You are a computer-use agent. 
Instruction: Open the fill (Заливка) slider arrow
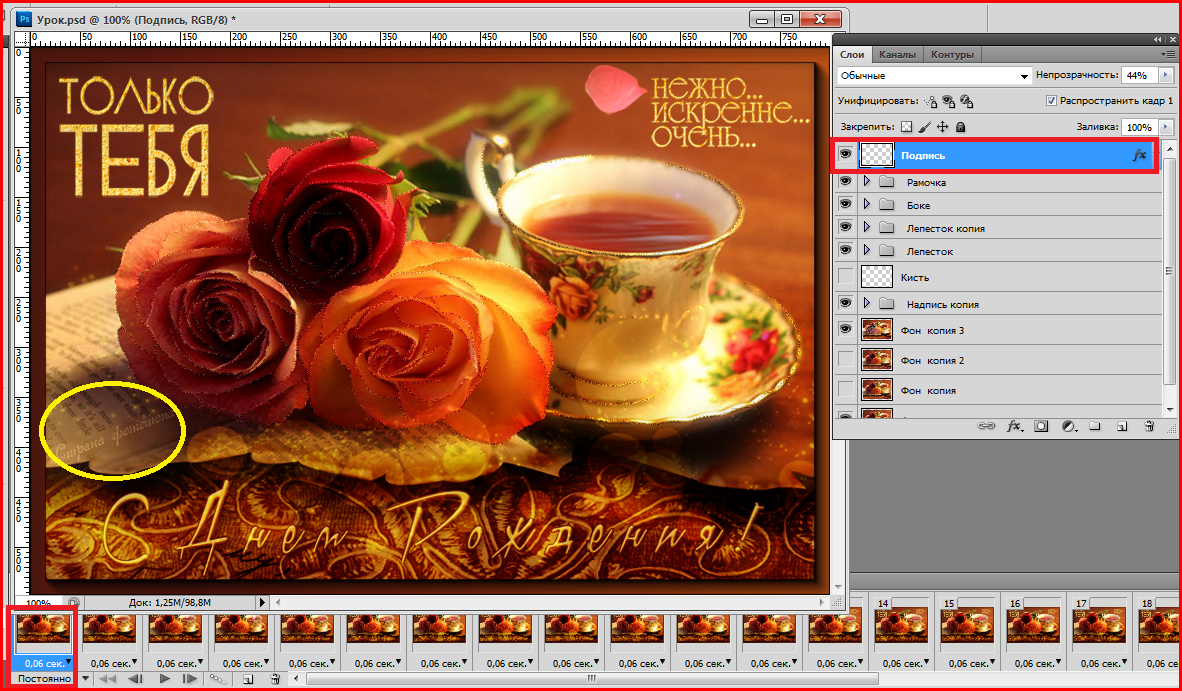pos(1167,127)
